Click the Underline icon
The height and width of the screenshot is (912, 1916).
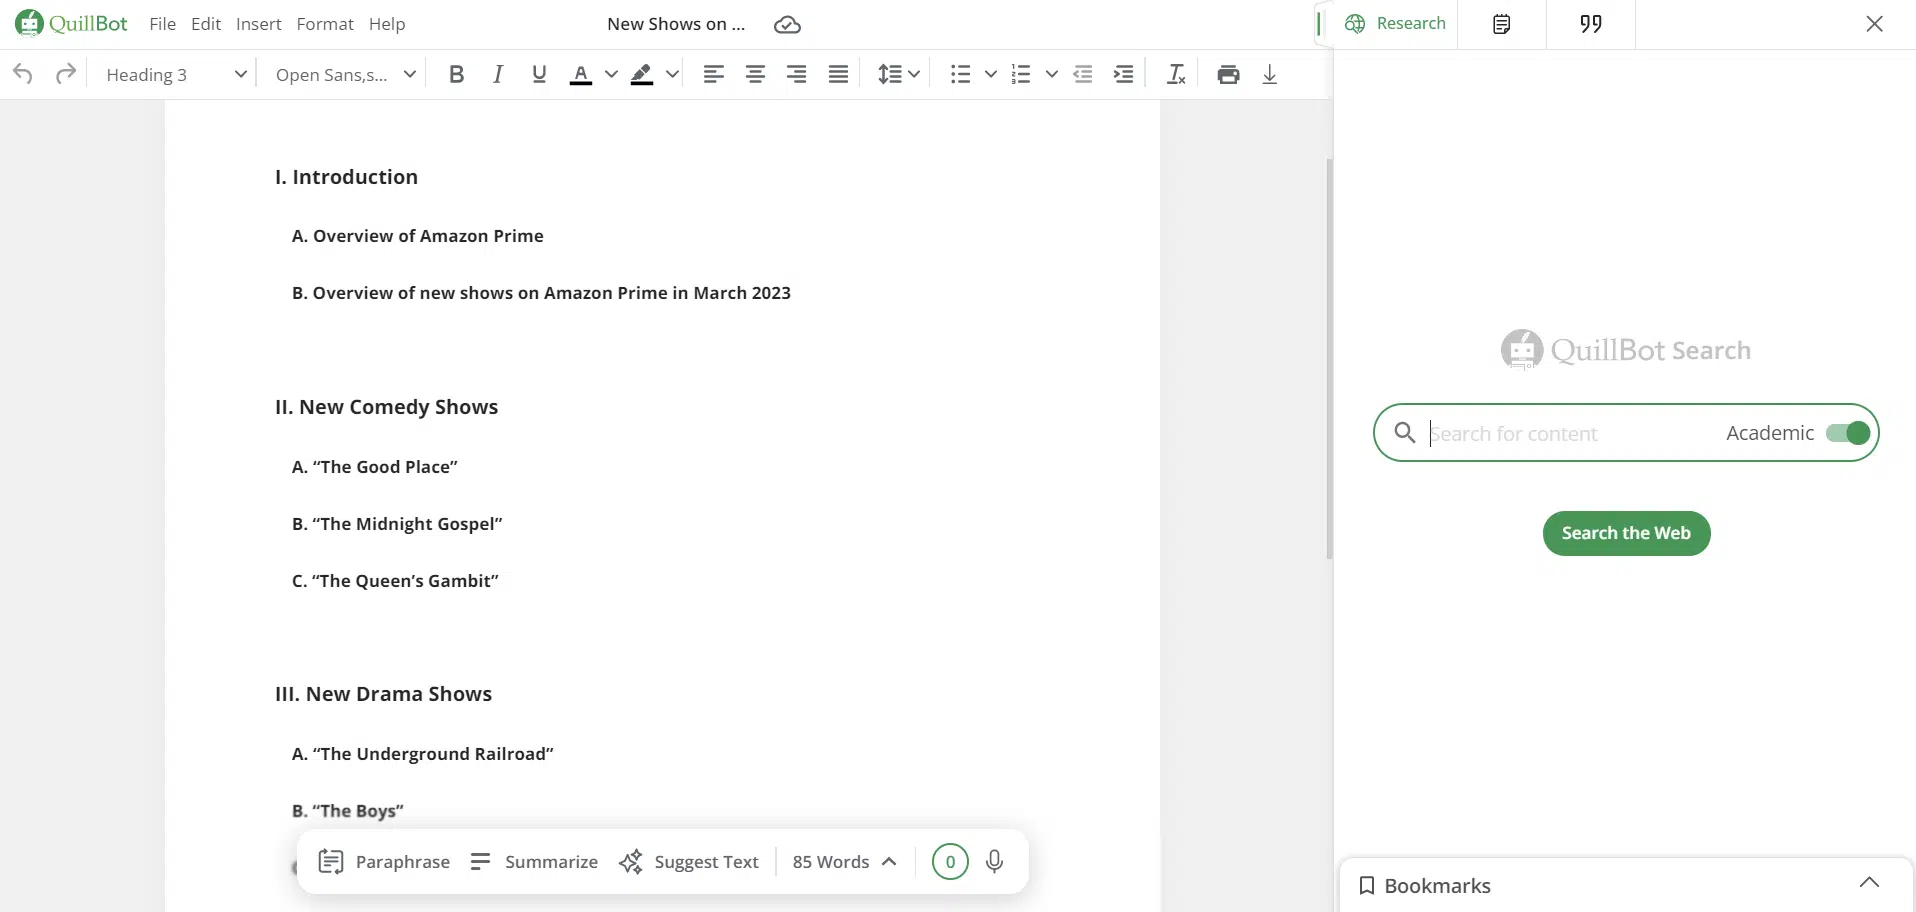[539, 74]
